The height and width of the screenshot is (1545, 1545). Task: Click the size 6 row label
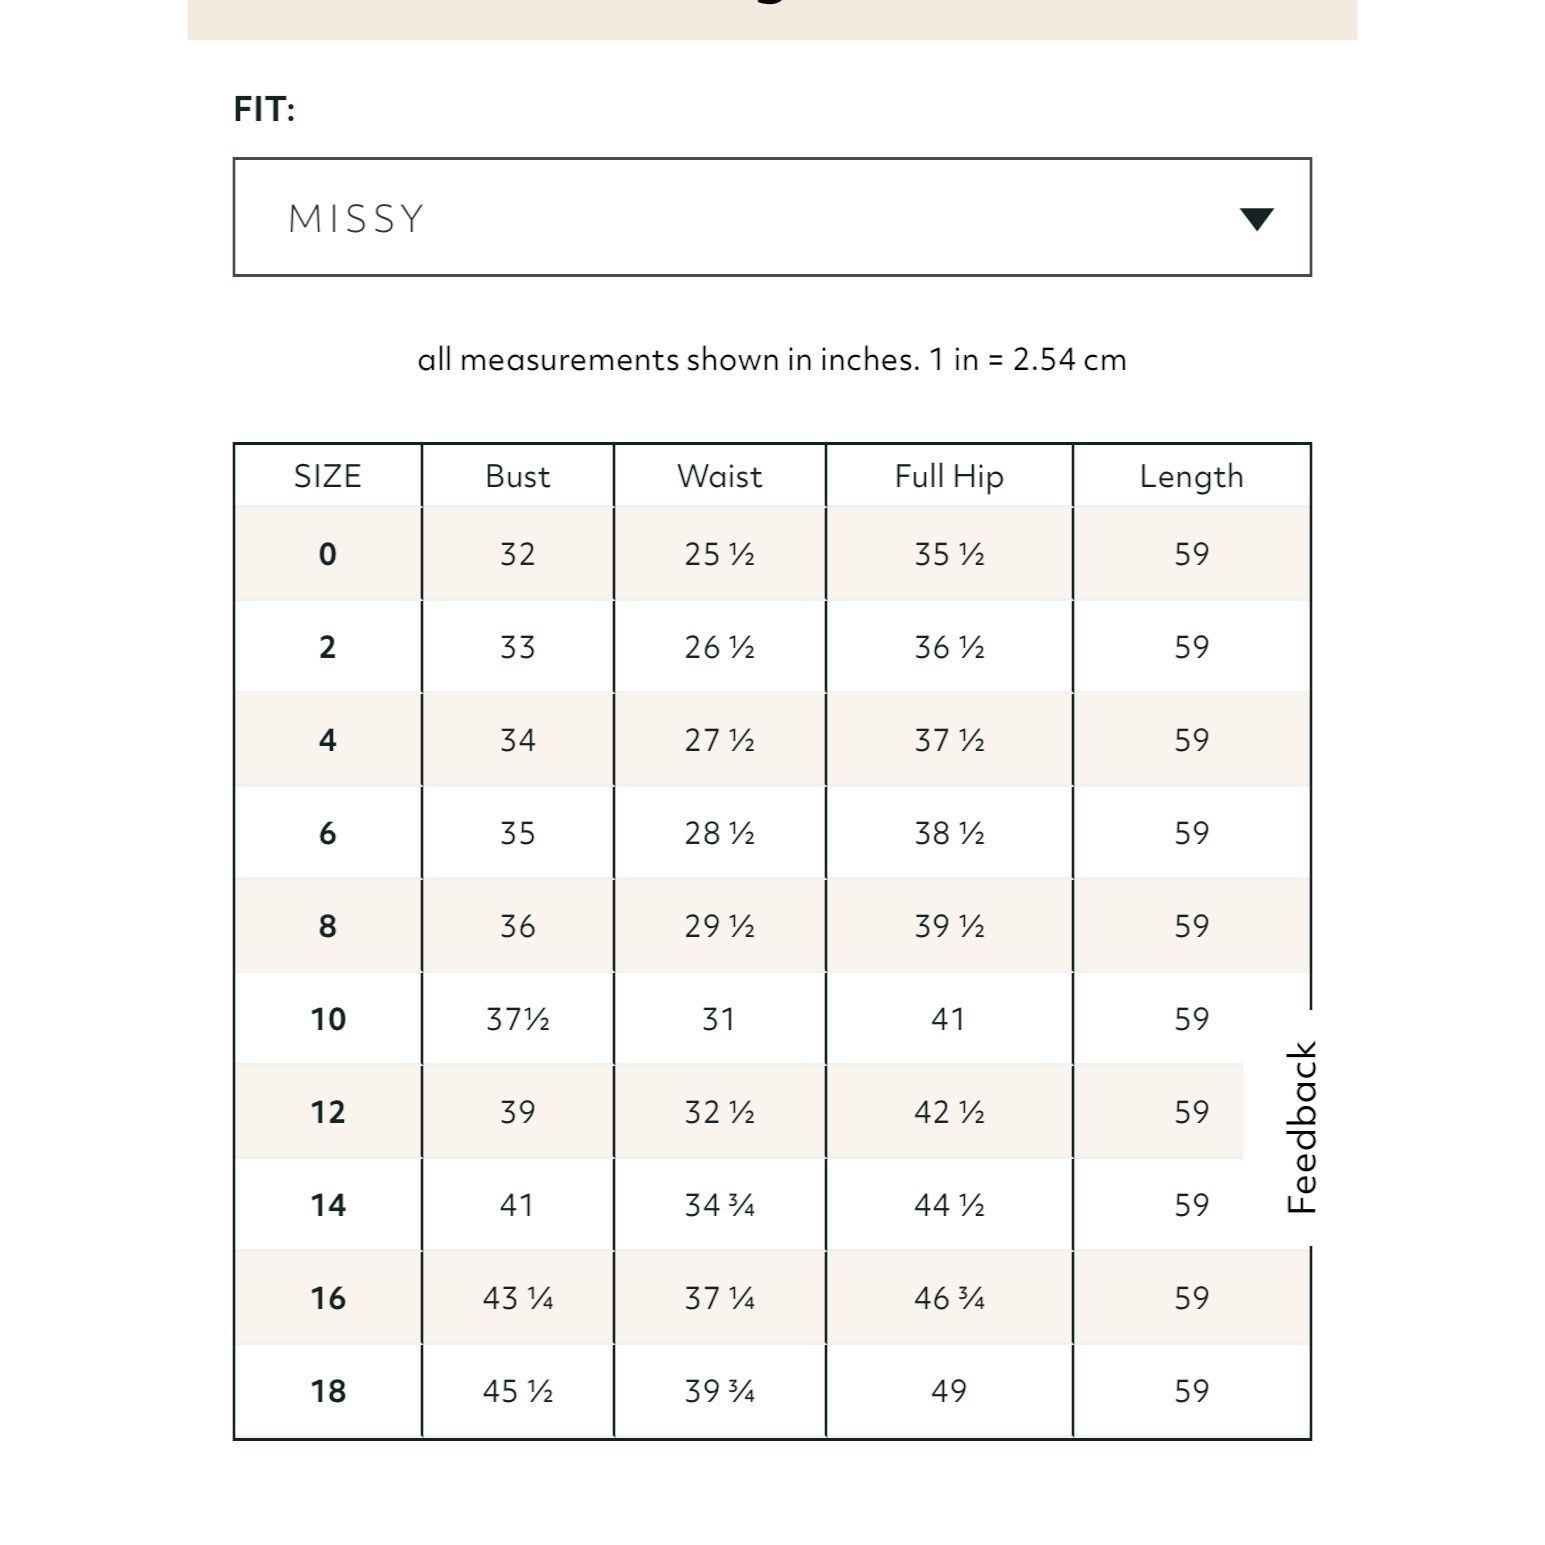point(327,833)
